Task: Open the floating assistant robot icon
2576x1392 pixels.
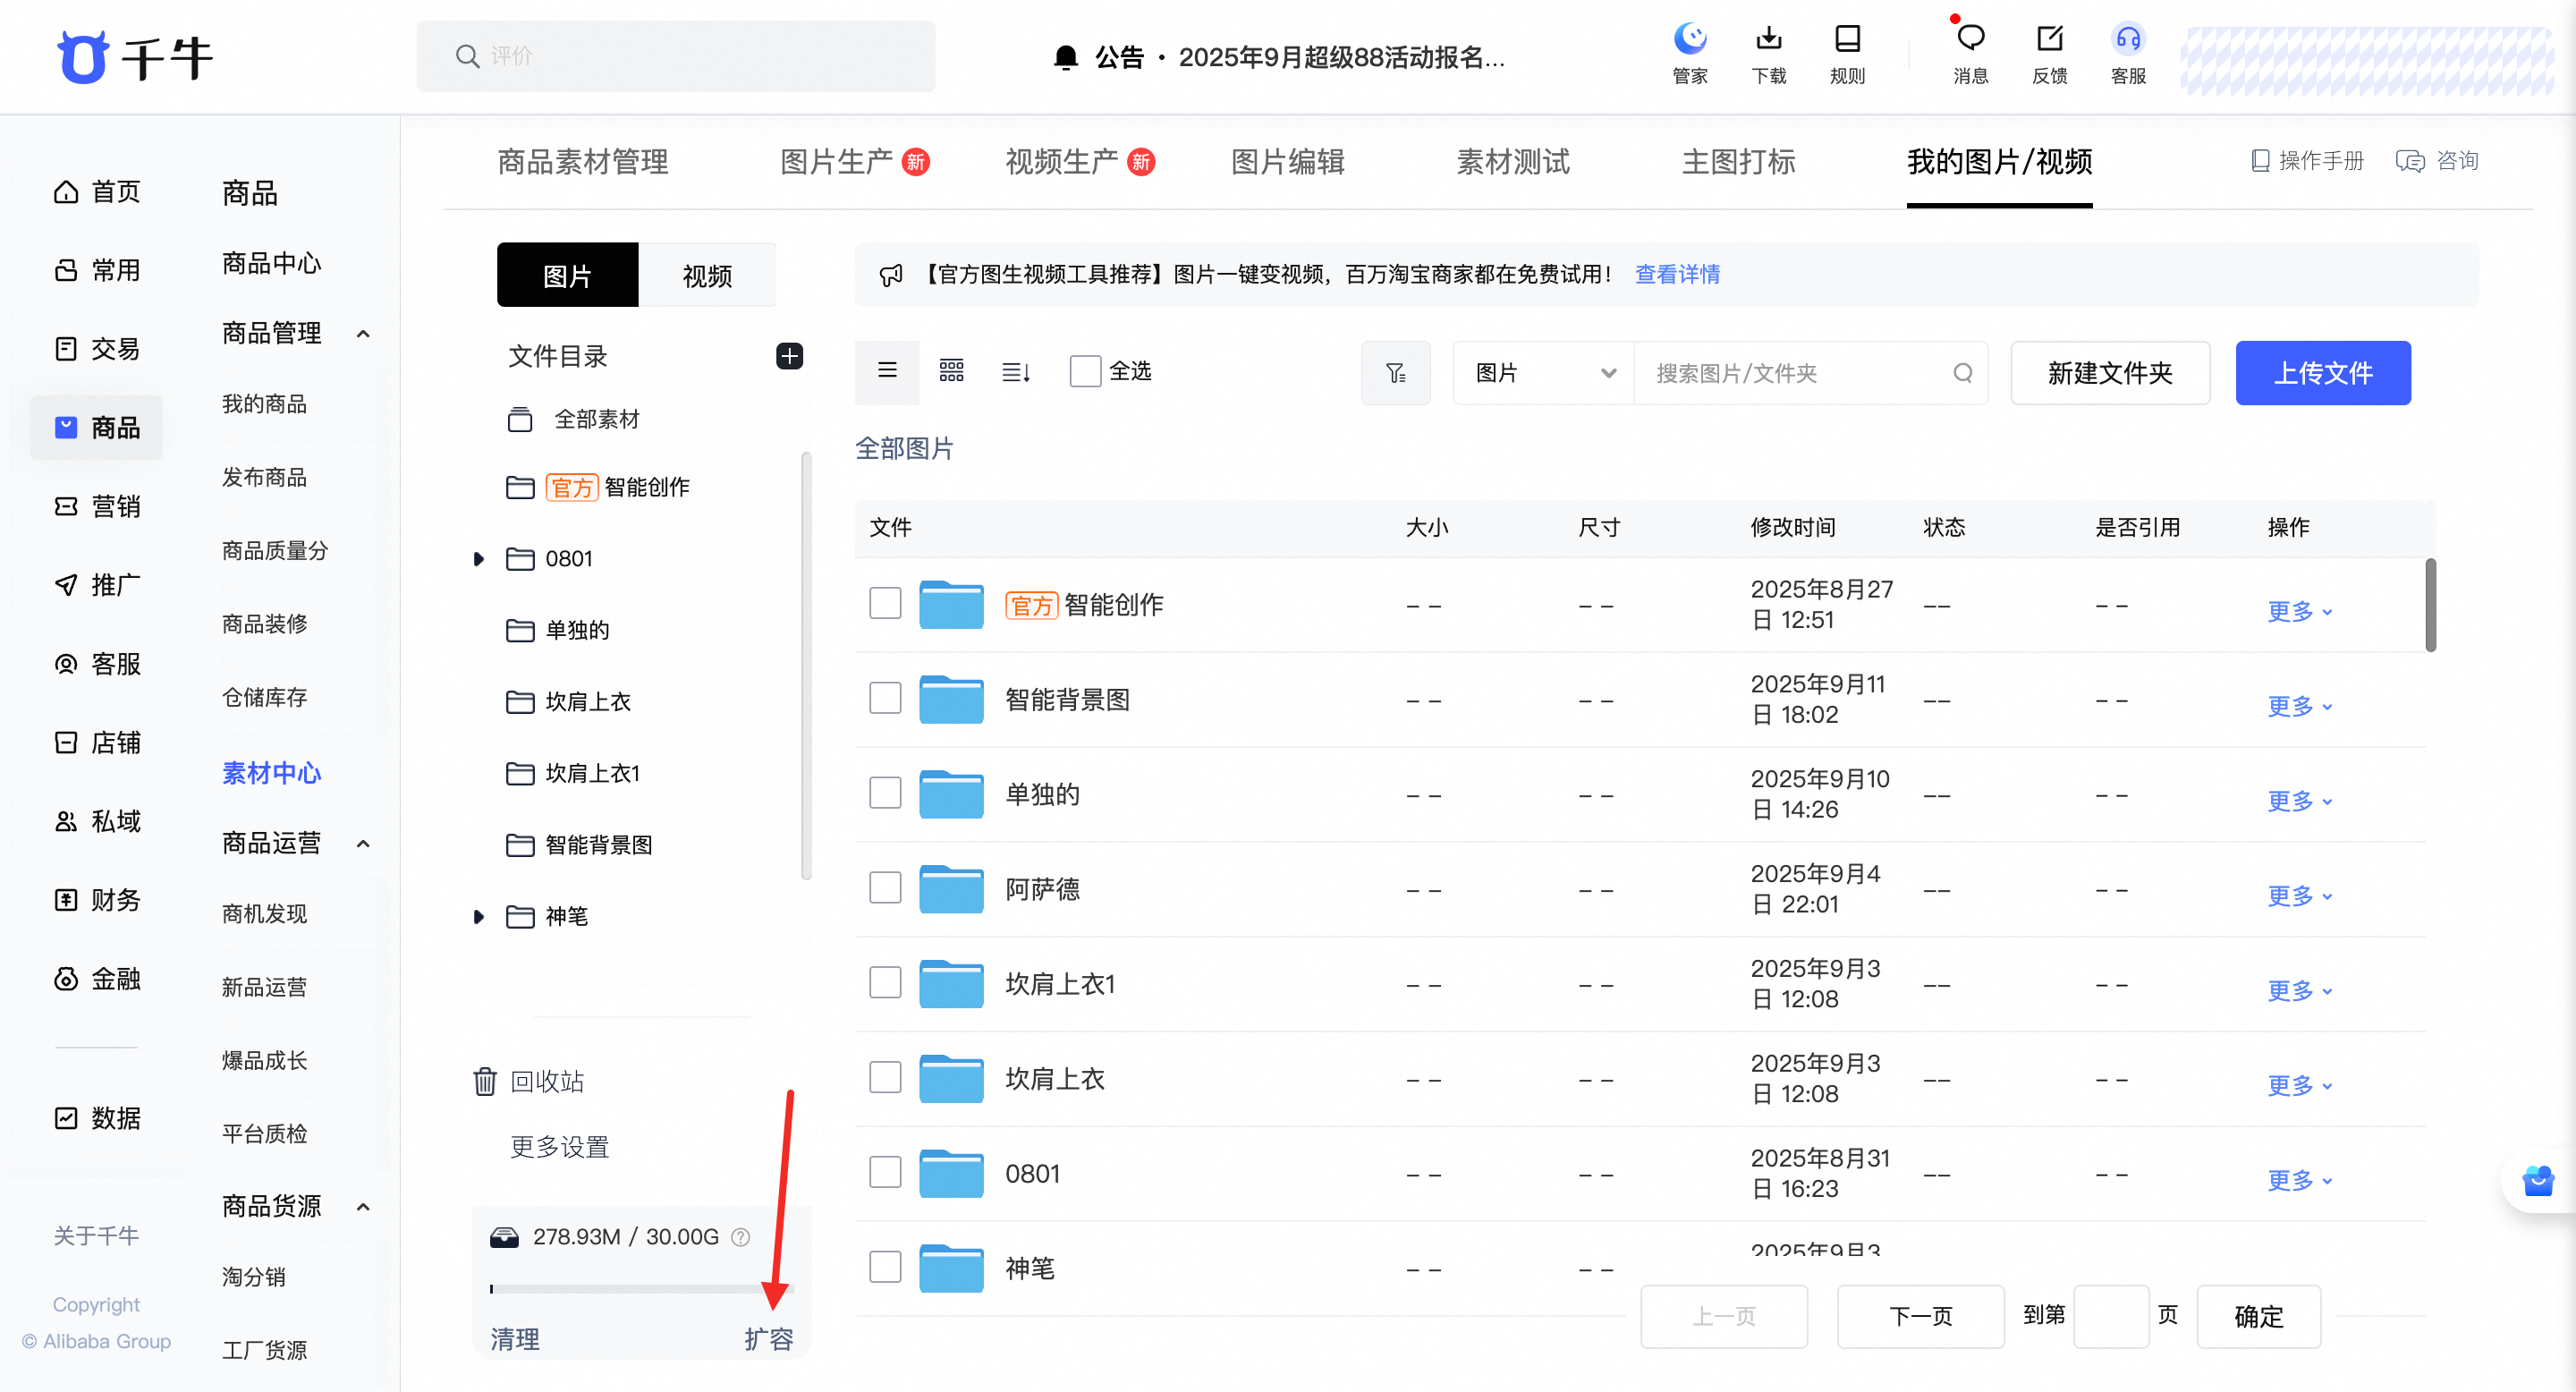Action: [2538, 1181]
